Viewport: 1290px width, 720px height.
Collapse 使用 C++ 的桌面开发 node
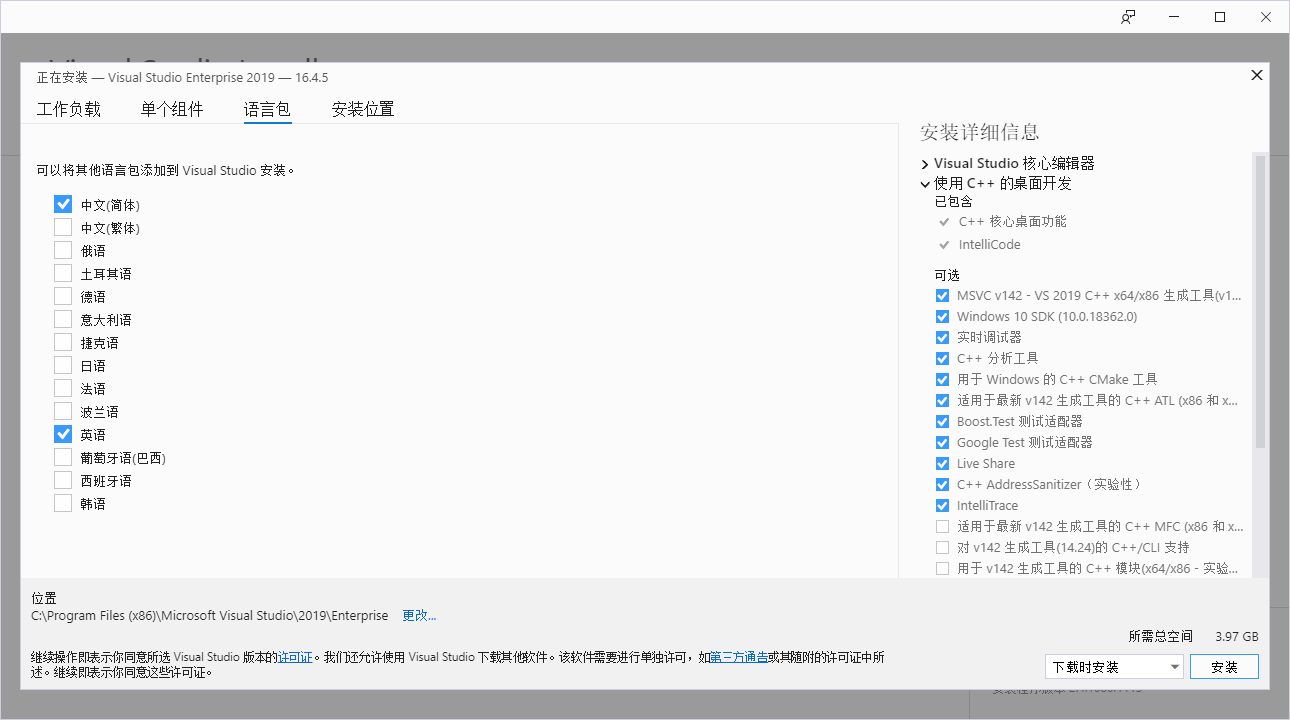coord(925,184)
